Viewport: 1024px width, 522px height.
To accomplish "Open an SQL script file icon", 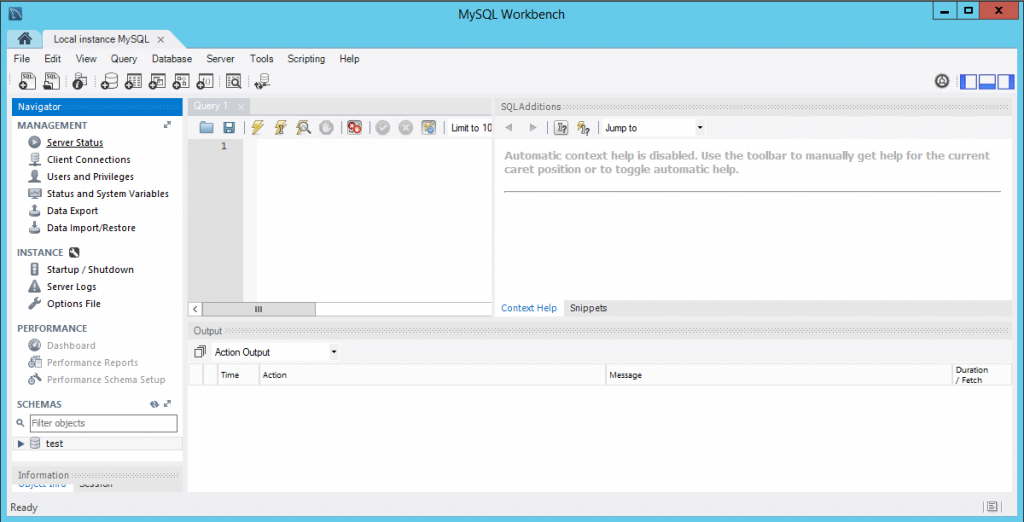I will click(52, 81).
